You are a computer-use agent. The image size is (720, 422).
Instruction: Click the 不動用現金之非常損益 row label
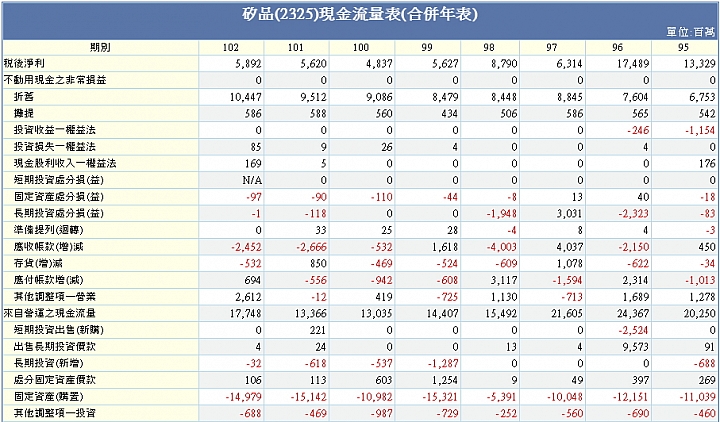[55, 80]
